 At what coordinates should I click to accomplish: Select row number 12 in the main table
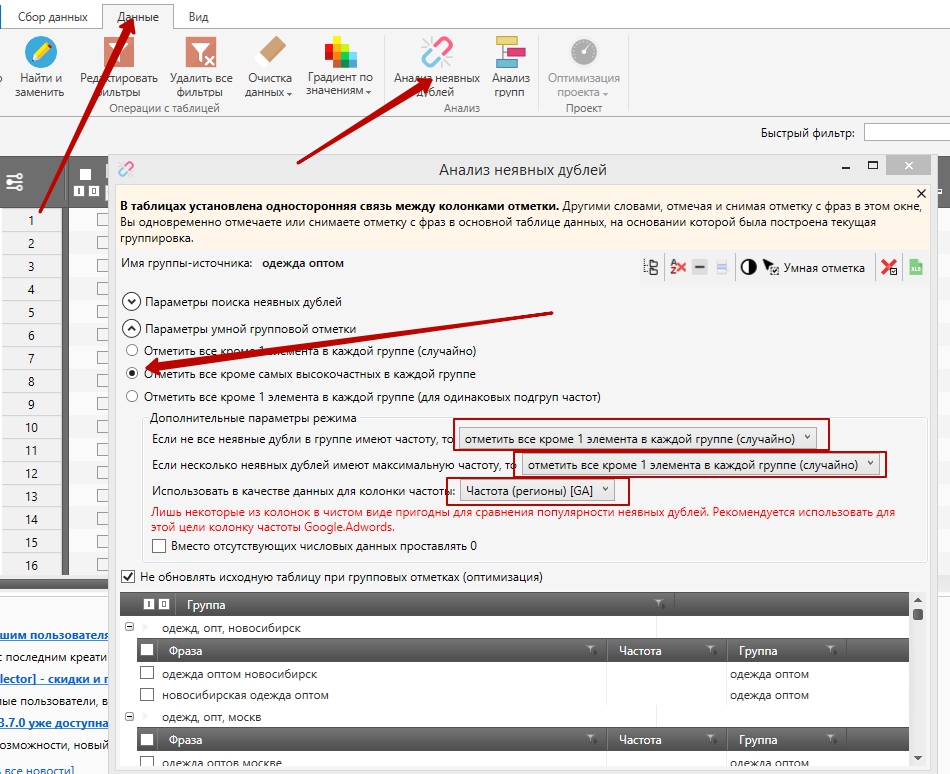point(32,474)
